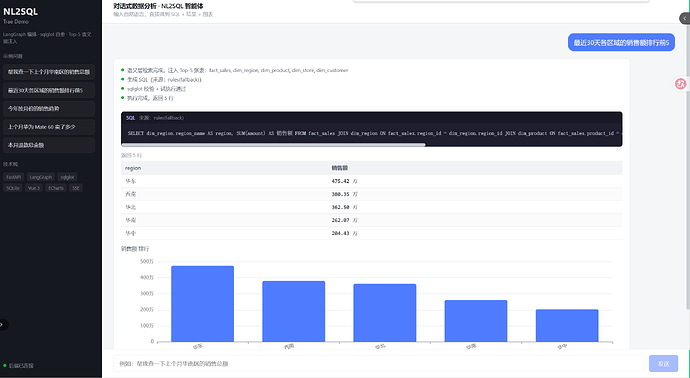Click the execution step line returning 5 rows
This screenshot has height=378, width=690.
coord(150,98)
